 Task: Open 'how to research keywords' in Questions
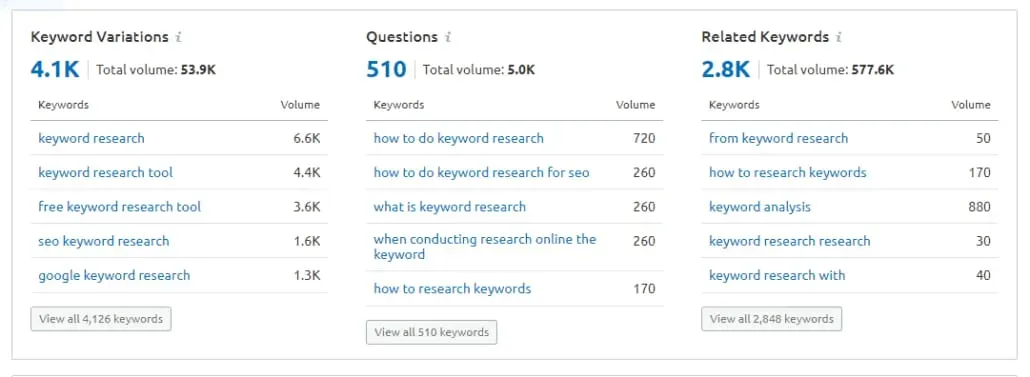[453, 288]
